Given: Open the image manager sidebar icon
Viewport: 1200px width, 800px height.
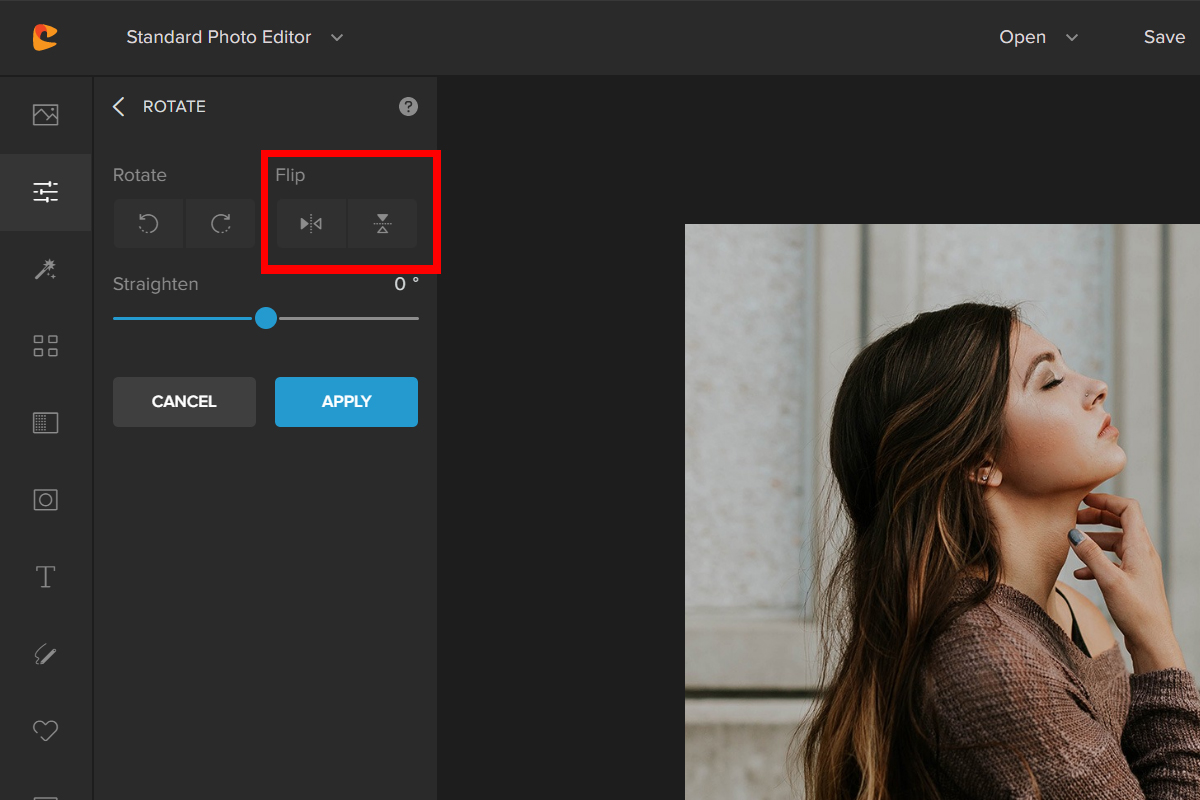Looking at the screenshot, I should (x=45, y=115).
